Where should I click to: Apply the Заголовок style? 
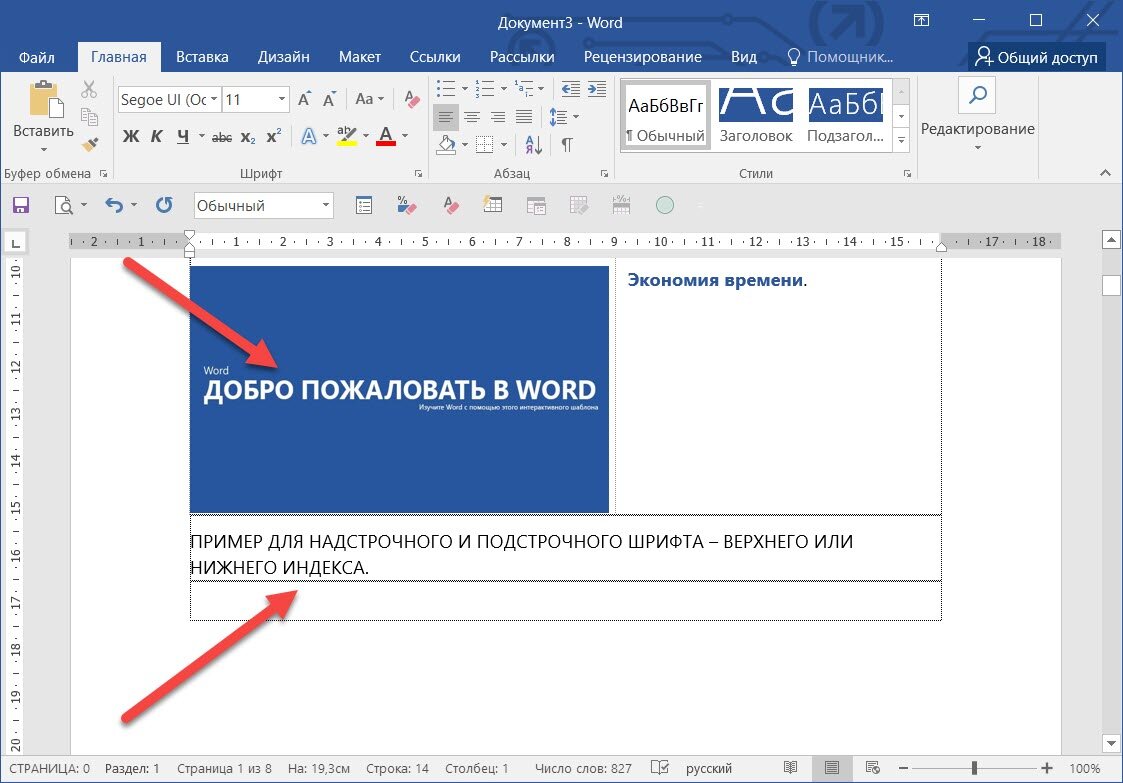click(x=756, y=115)
